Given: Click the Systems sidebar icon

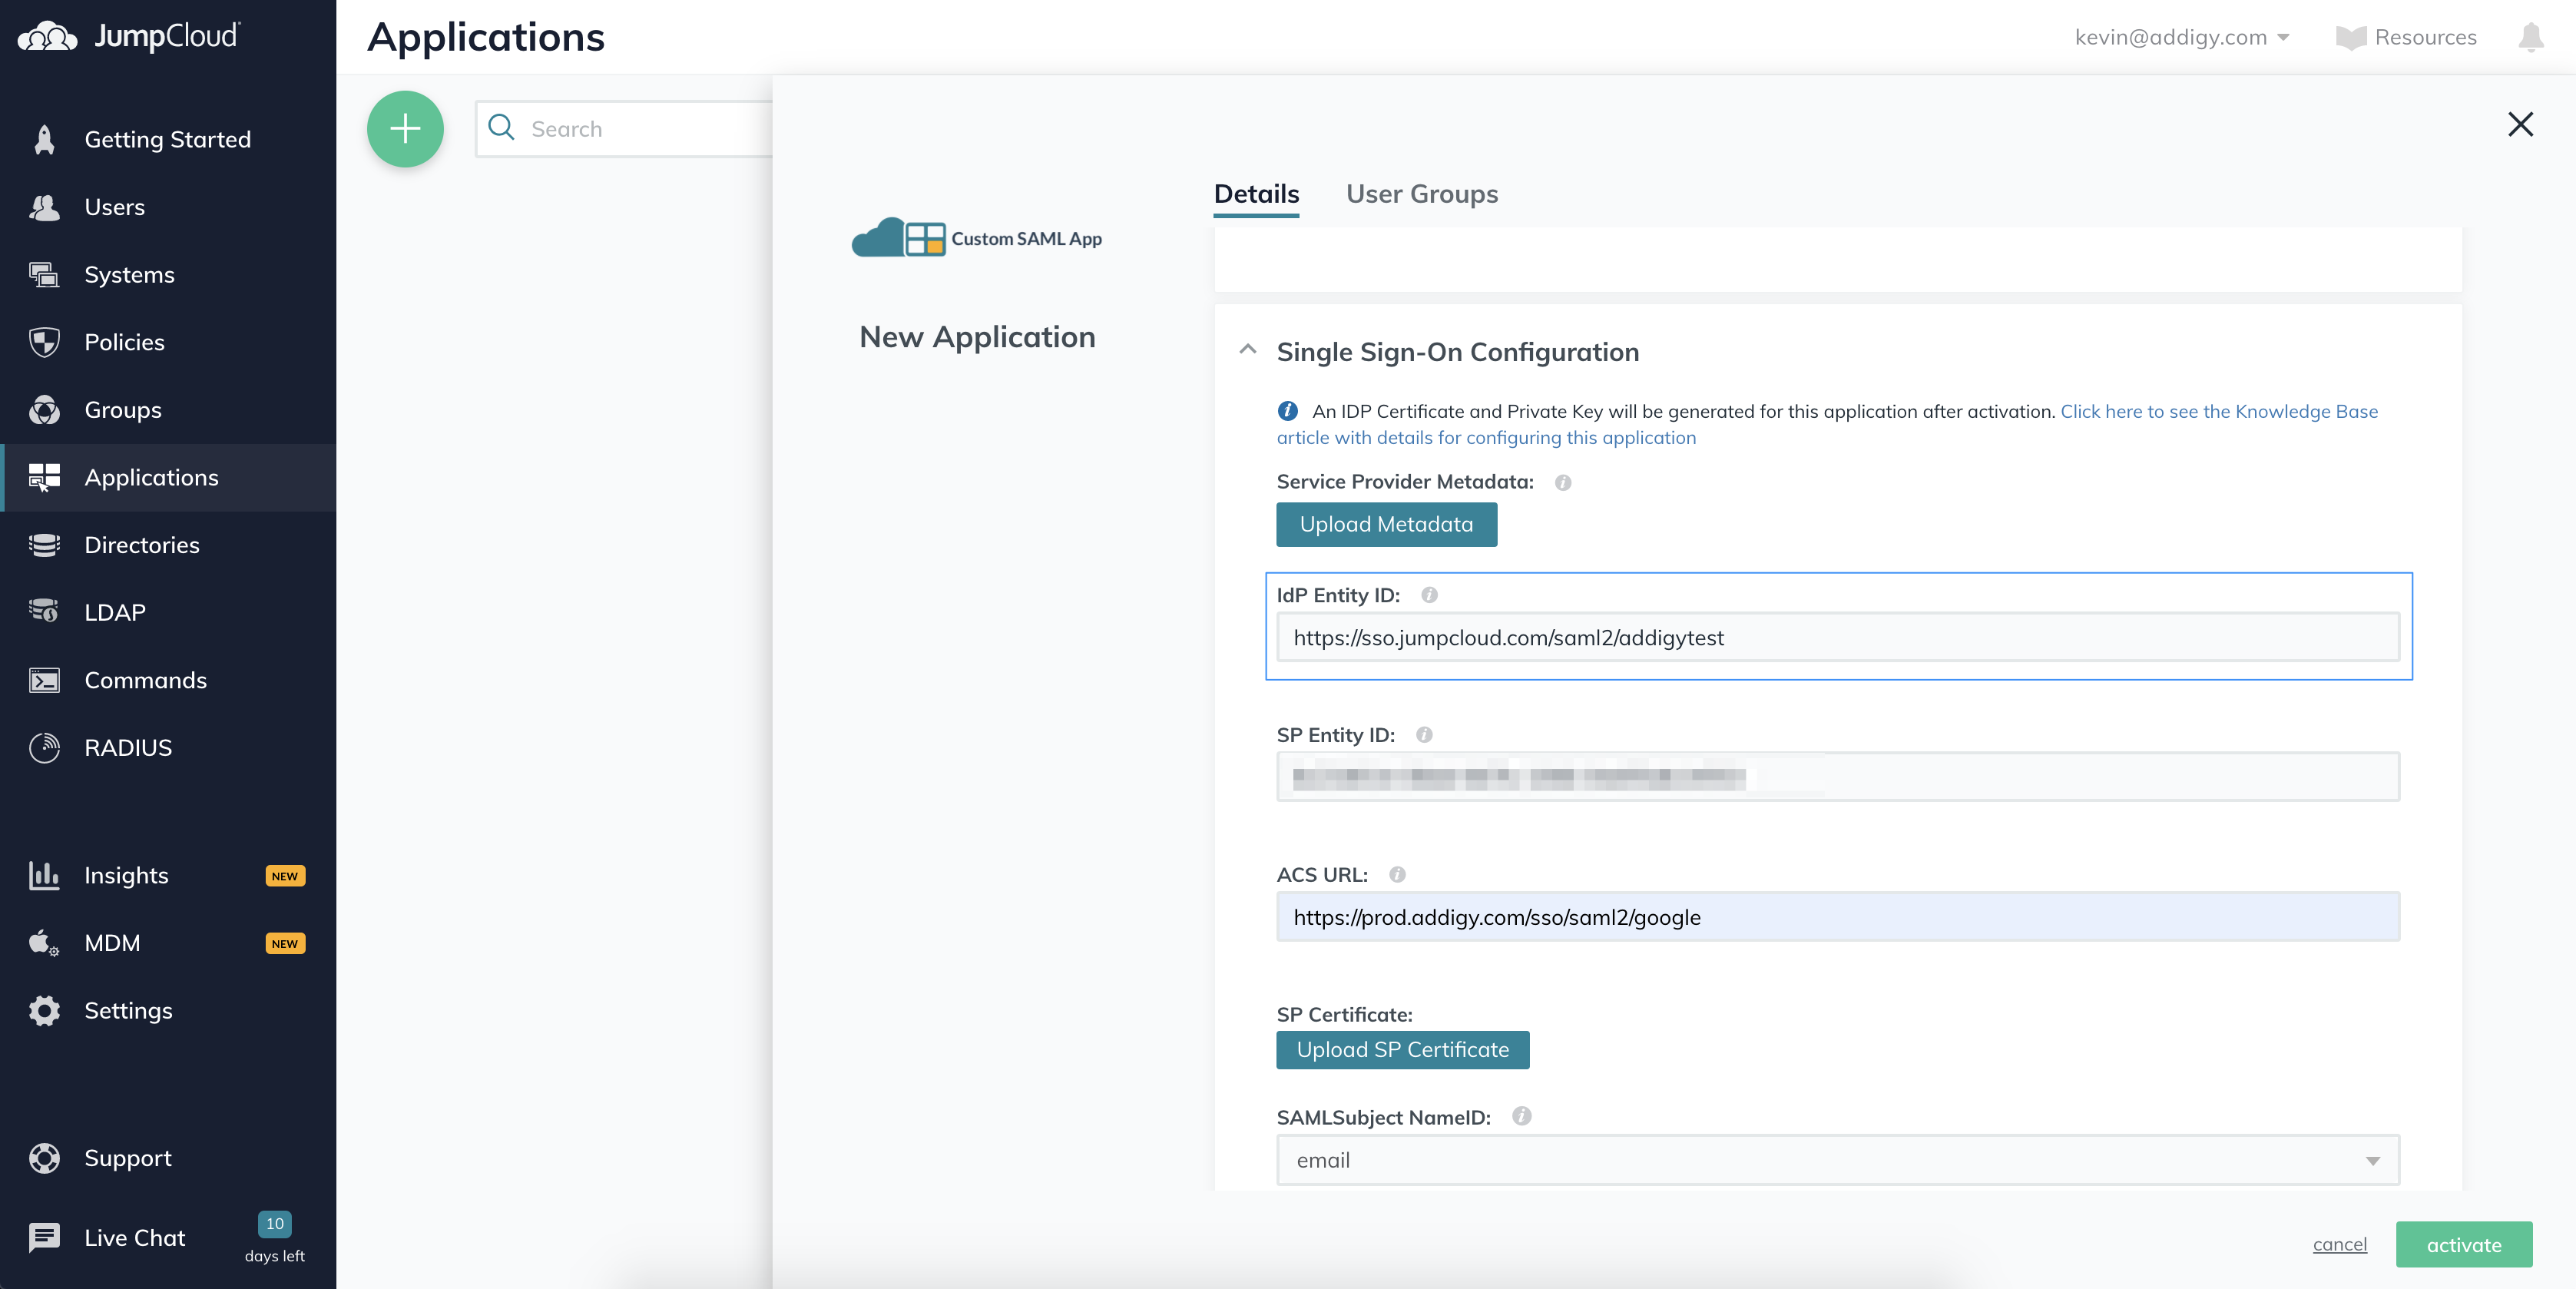Looking at the screenshot, I should (44, 274).
